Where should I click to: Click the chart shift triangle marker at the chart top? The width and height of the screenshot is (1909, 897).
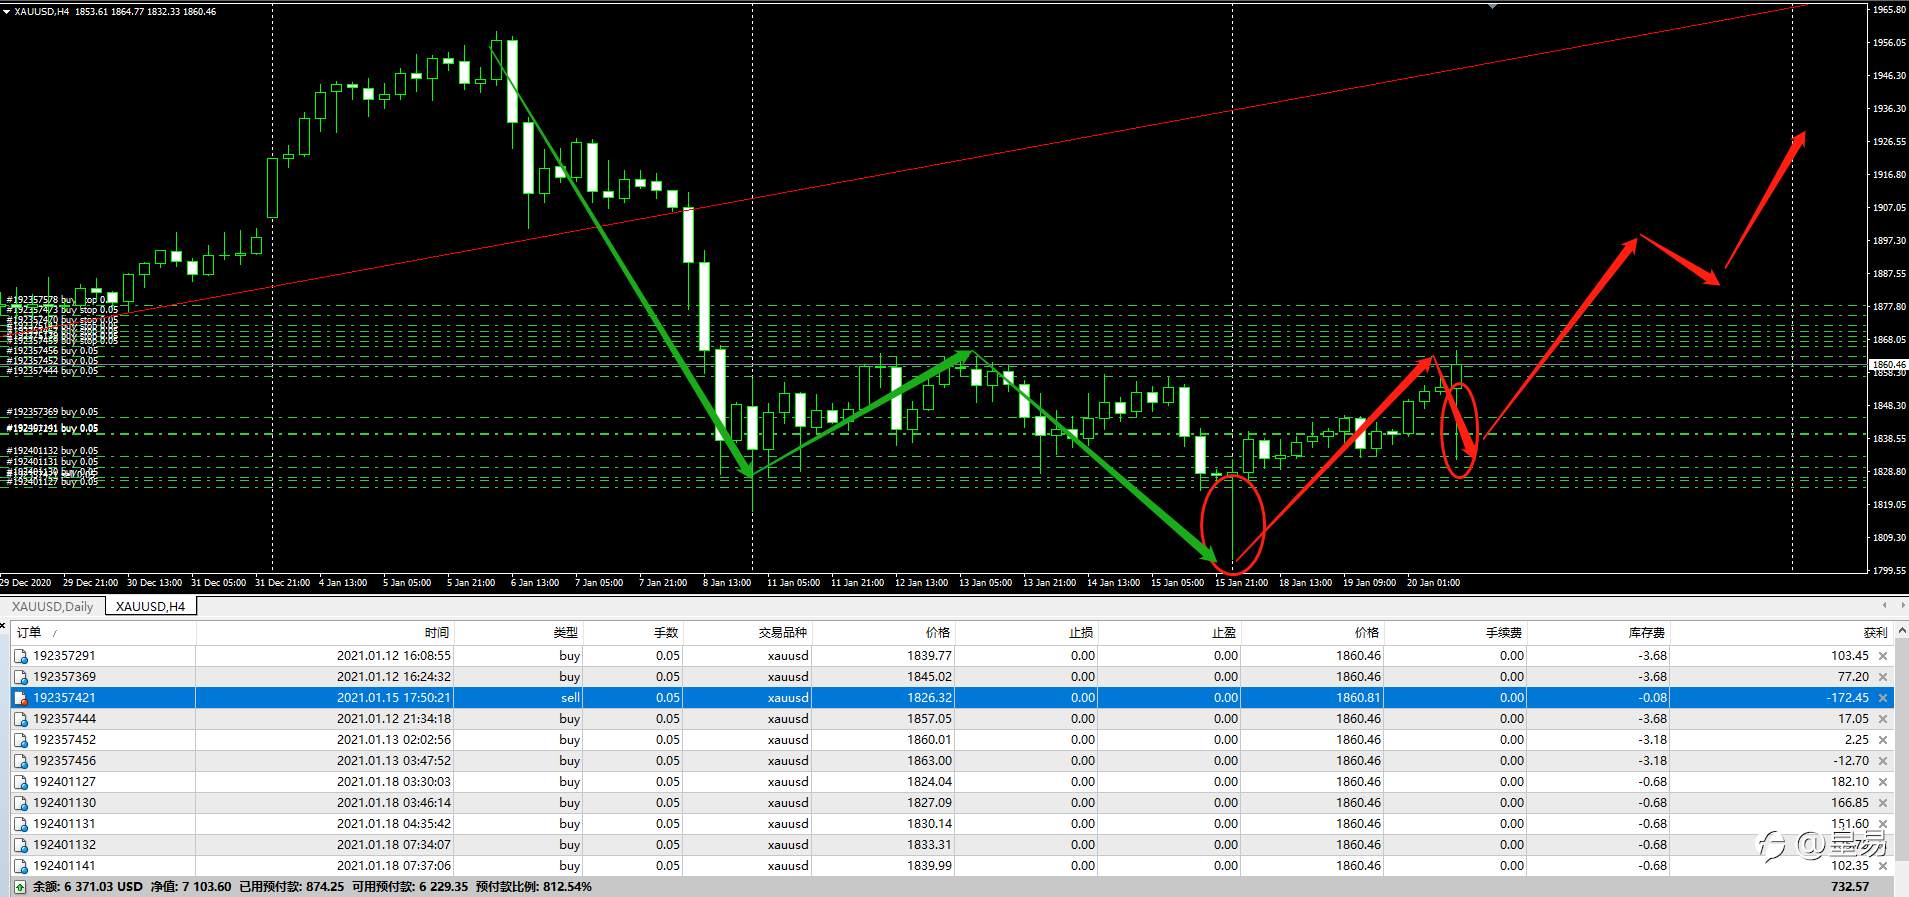(1492, 7)
